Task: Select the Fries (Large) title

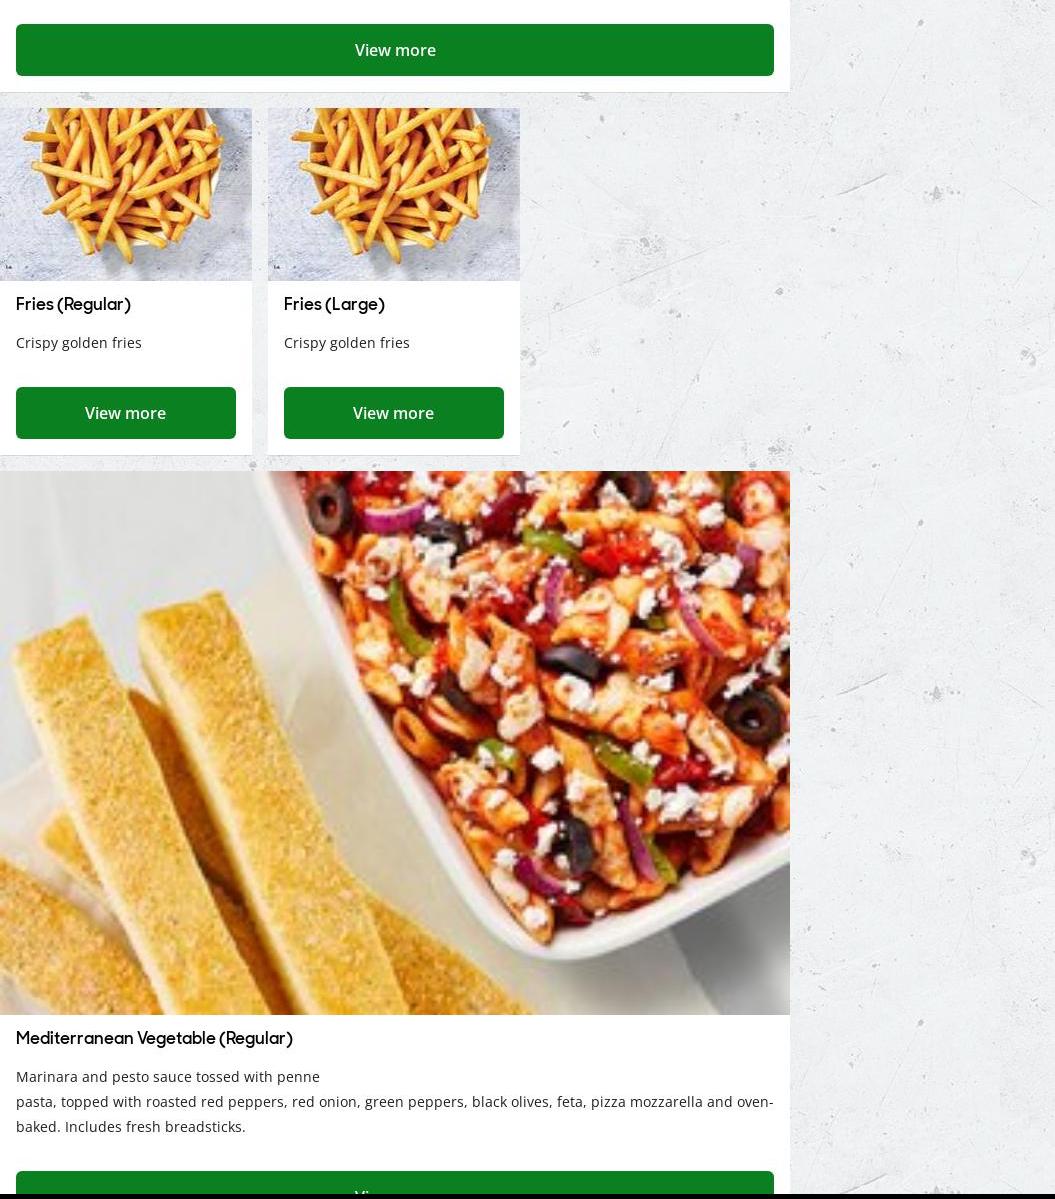Action: pos(334,304)
